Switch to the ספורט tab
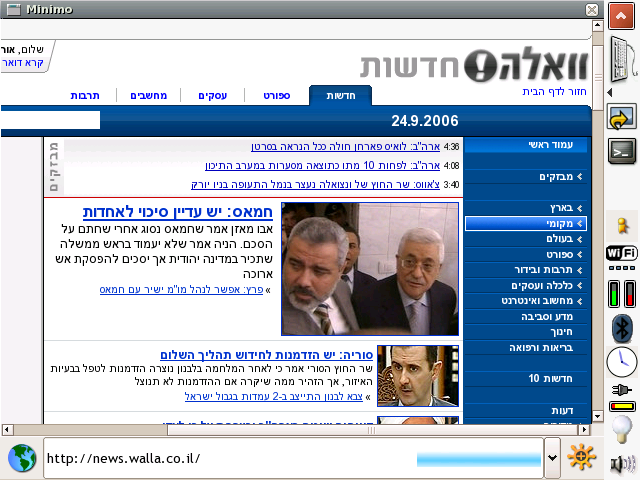The width and height of the screenshot is (640, 480). point(276,95)
